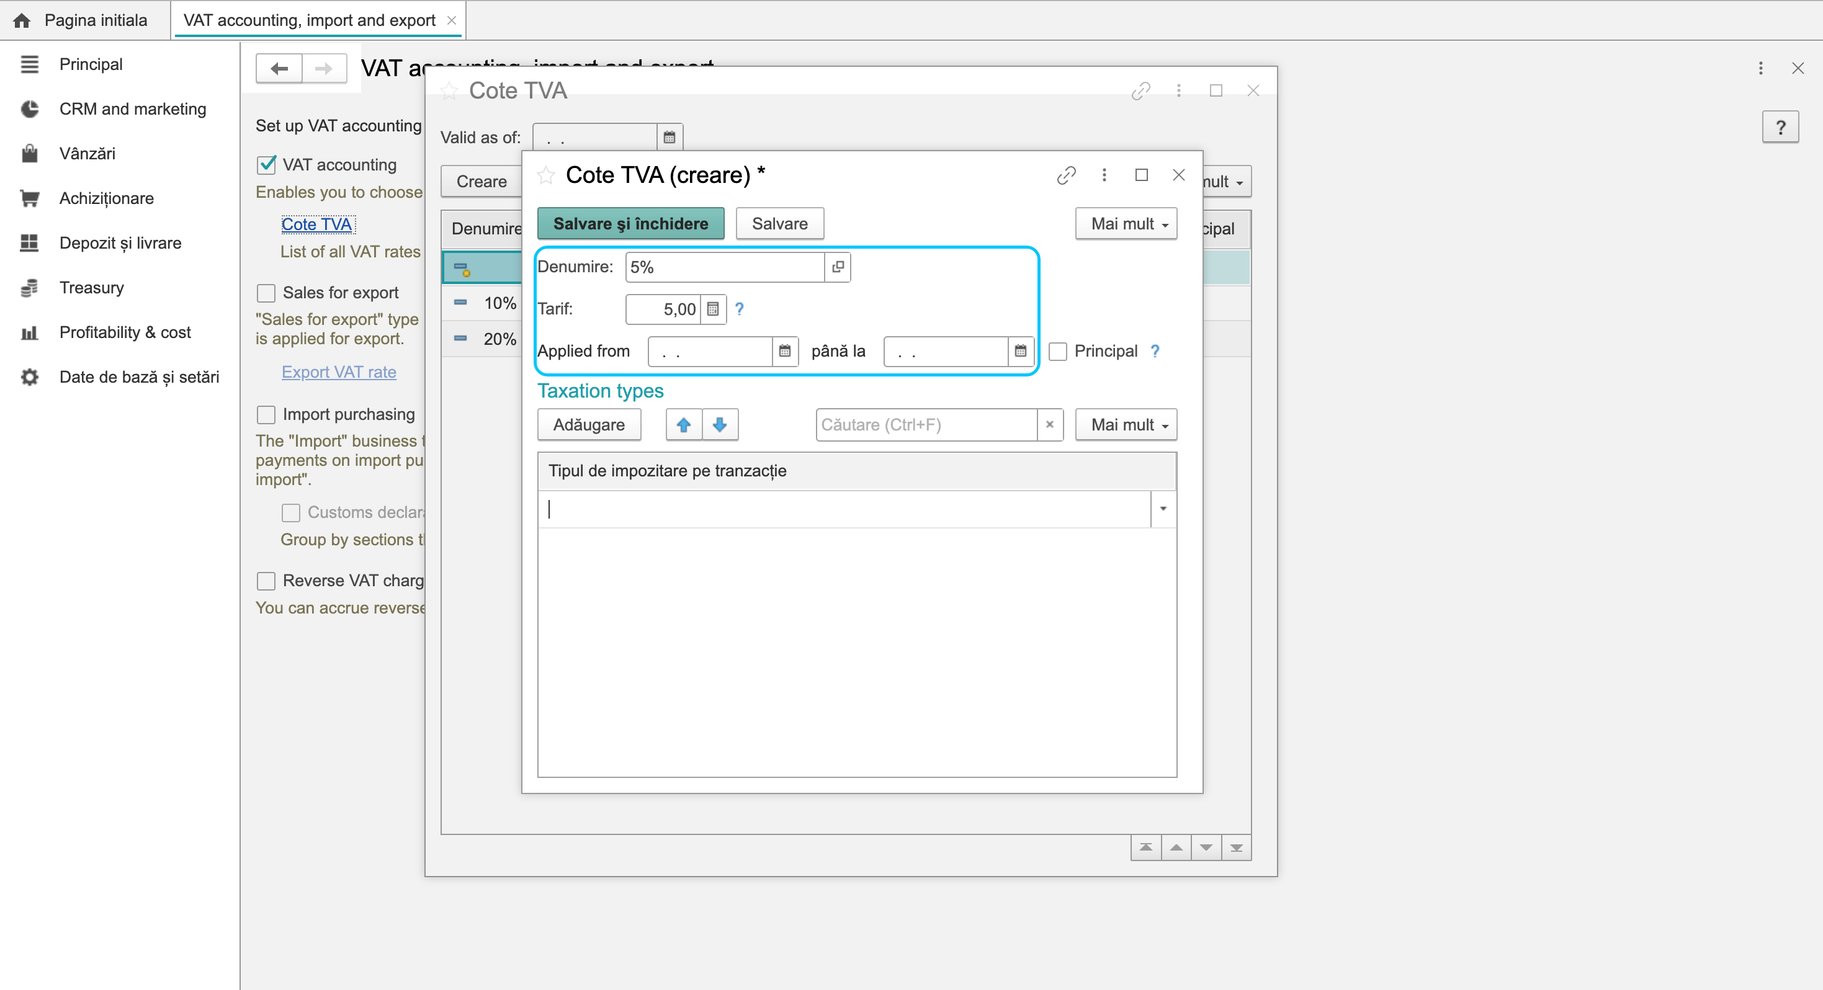1823x990 pixels.
Task: Add Cote TVA (creare) to favorites star
Action: click(x=546, y=175)
